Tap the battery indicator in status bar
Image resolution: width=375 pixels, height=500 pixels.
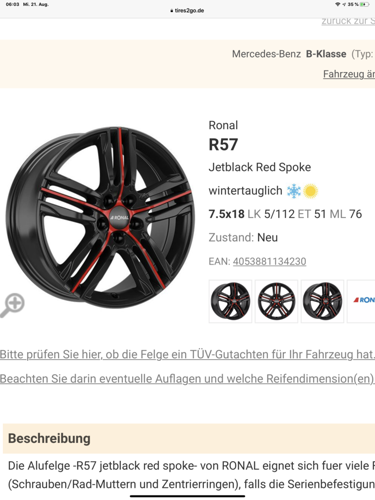point(364,4)
